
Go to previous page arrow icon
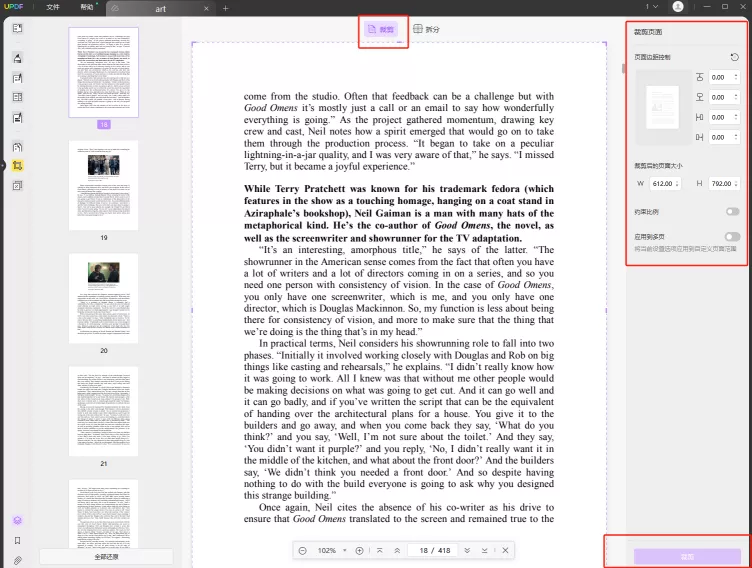click(x=397, y=551)
